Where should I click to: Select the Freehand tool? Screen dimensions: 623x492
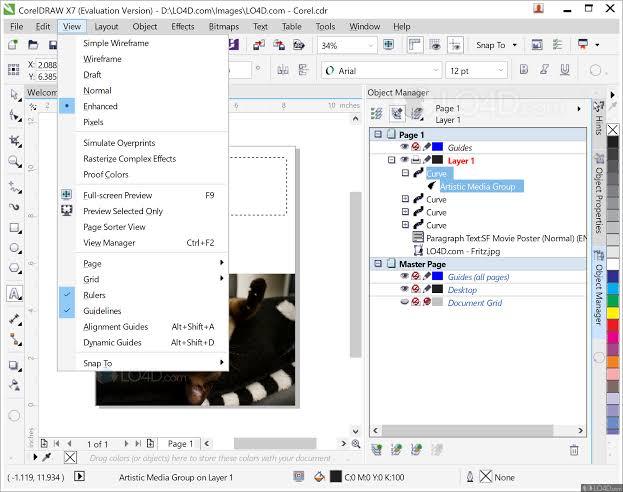click(x=15, y=187)
